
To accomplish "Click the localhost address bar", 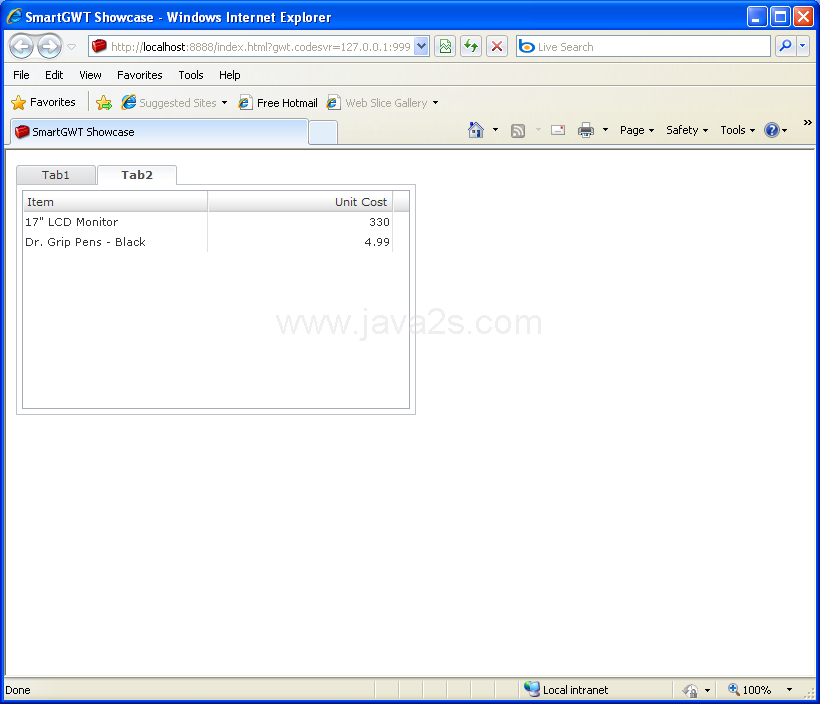I will click(252, 47).
